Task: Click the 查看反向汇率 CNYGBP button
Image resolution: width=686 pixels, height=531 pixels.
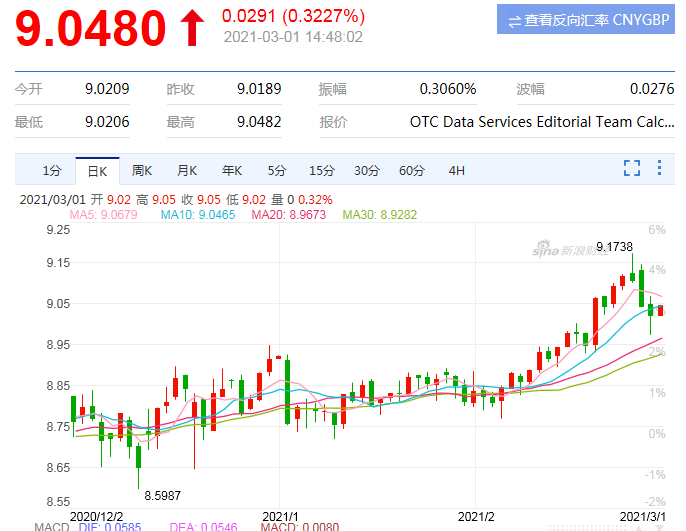Action: [585, 20]
